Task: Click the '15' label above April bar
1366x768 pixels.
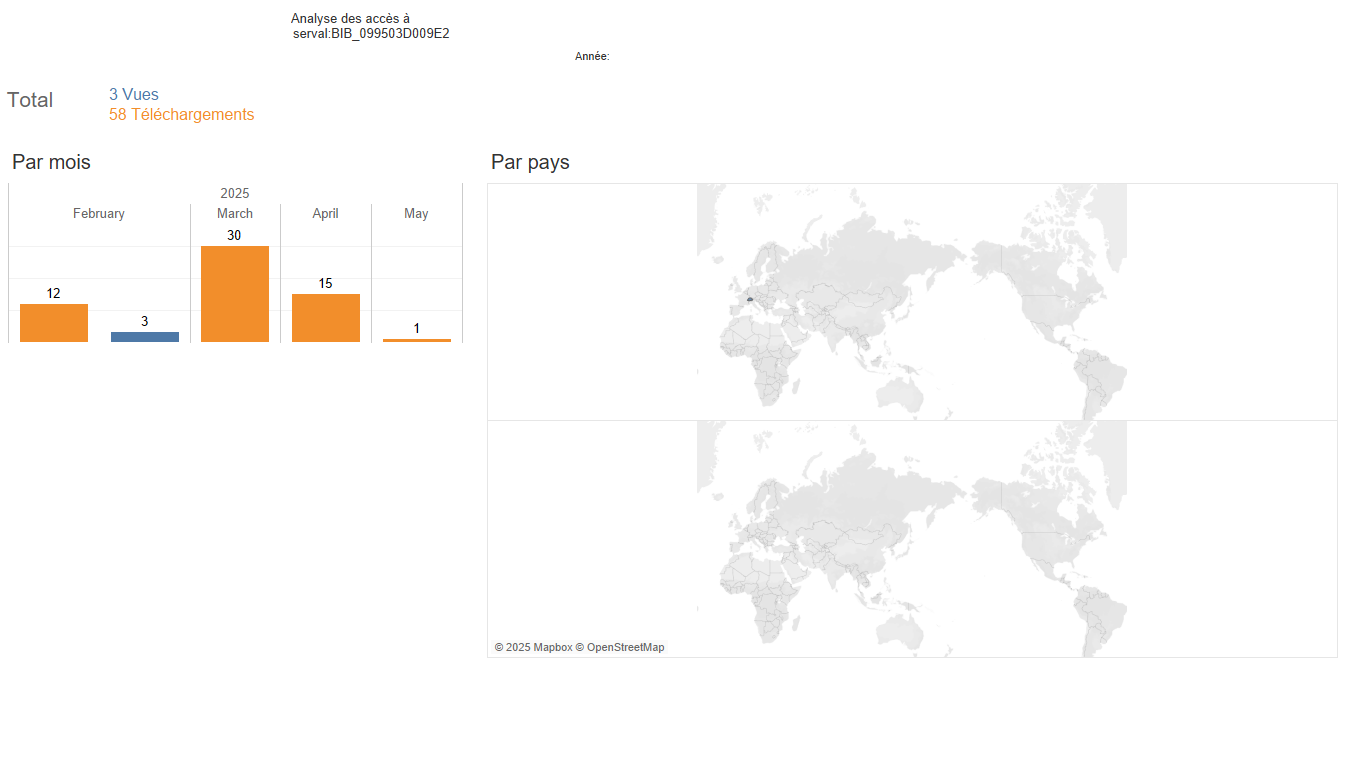Action: 326,284
